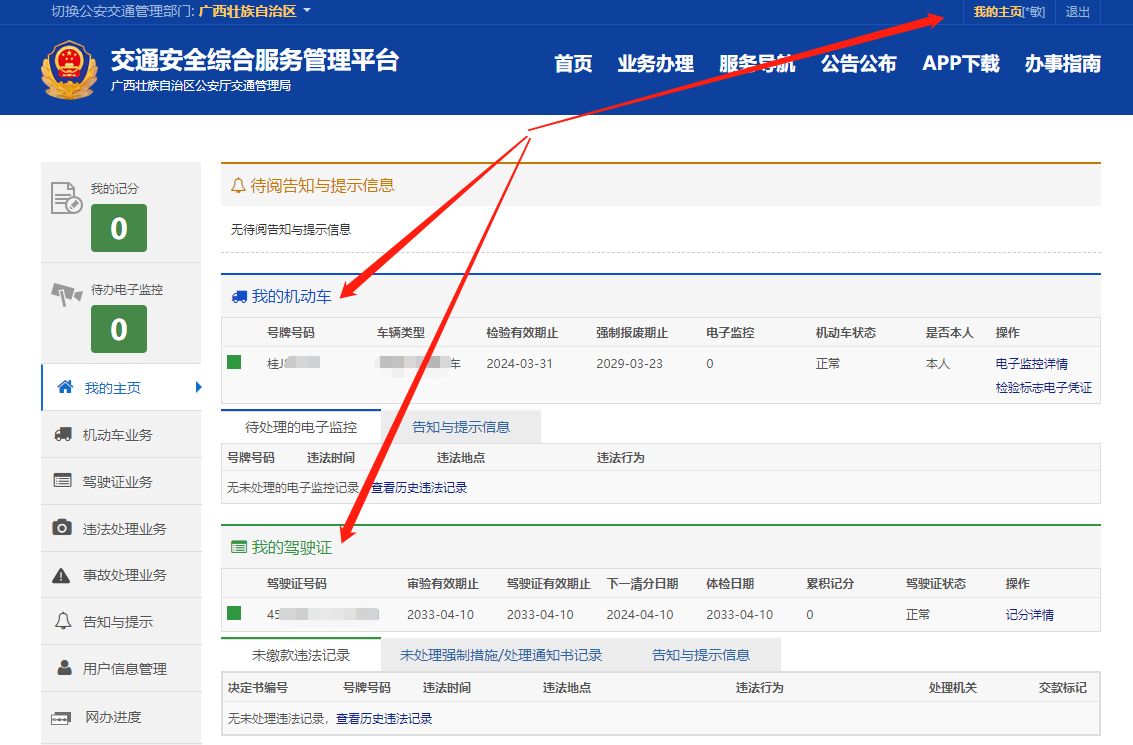Image resolution: width=1133 pixels, height=745 pixels.
Task: Open the 检验标志电子凭证 link
Action: click(1043, 388)
